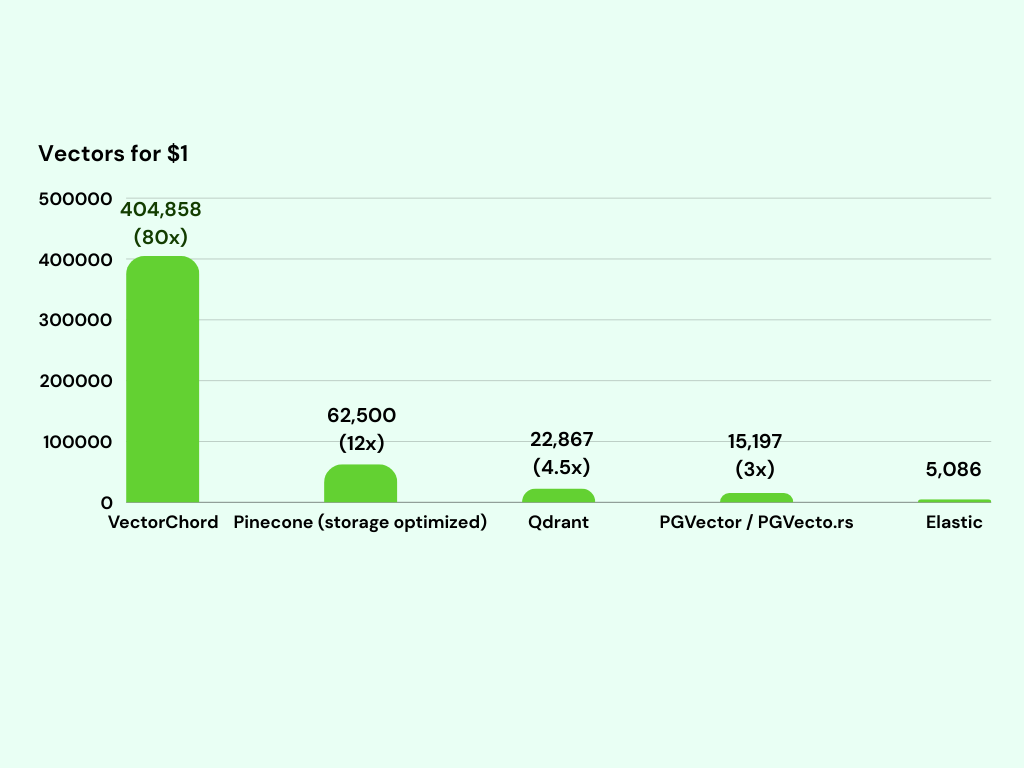Screen dimensions: 1024x768
Task: Click the 500000 y-axis tick label
Action: point(74,199)
